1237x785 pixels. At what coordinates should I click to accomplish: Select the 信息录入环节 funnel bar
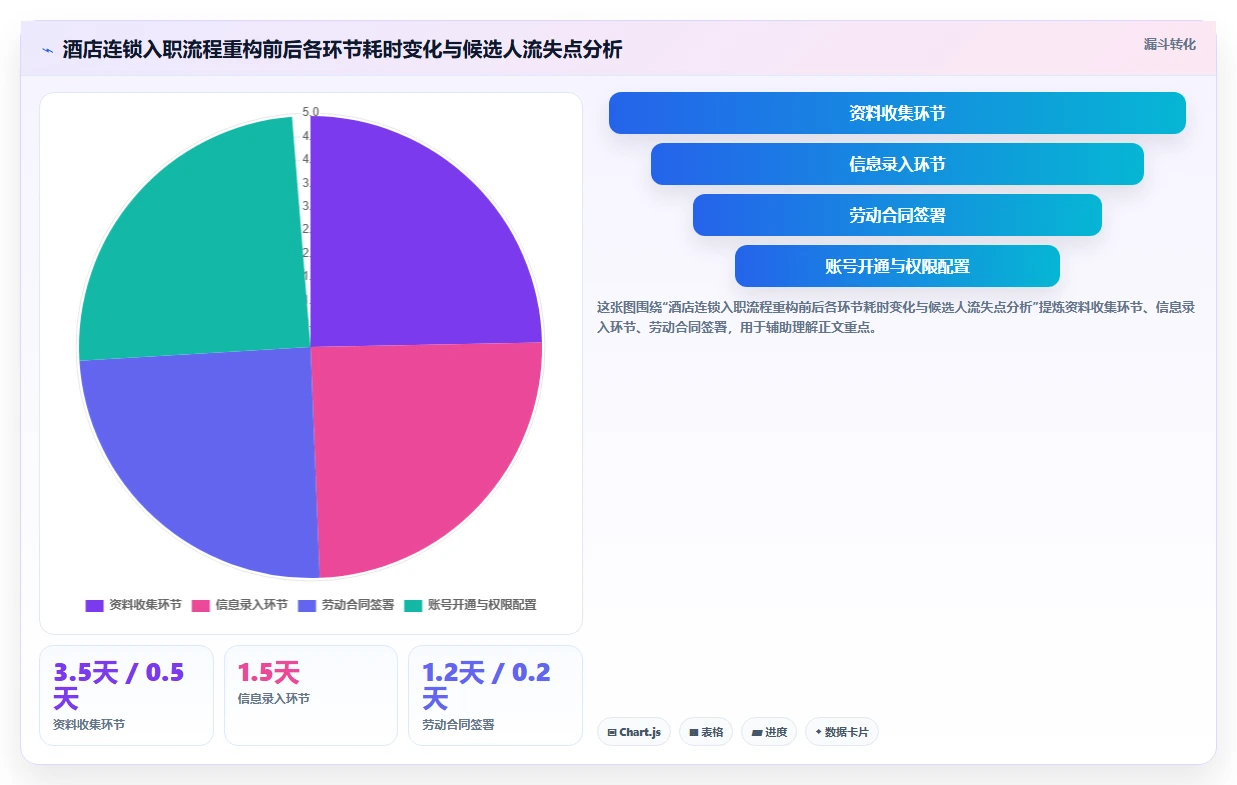tap(897, 164)
